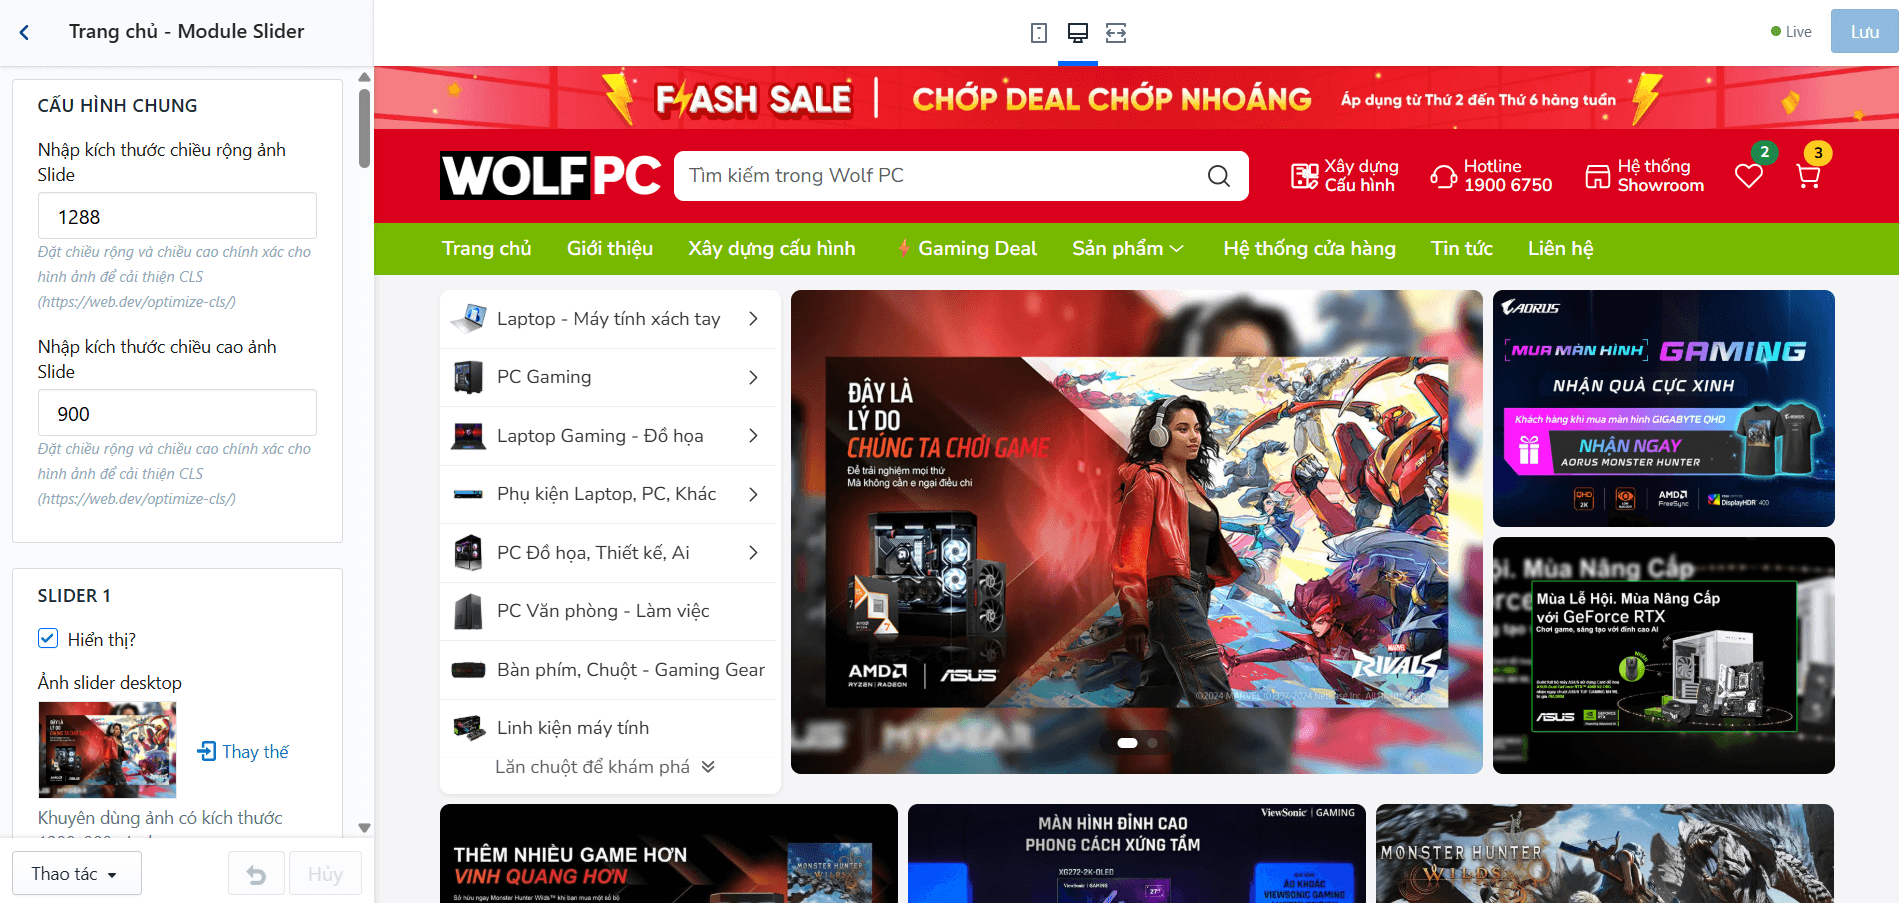
Task: Click the Lưu save button
Action: pyautogui.click(x=1865, y=32)
